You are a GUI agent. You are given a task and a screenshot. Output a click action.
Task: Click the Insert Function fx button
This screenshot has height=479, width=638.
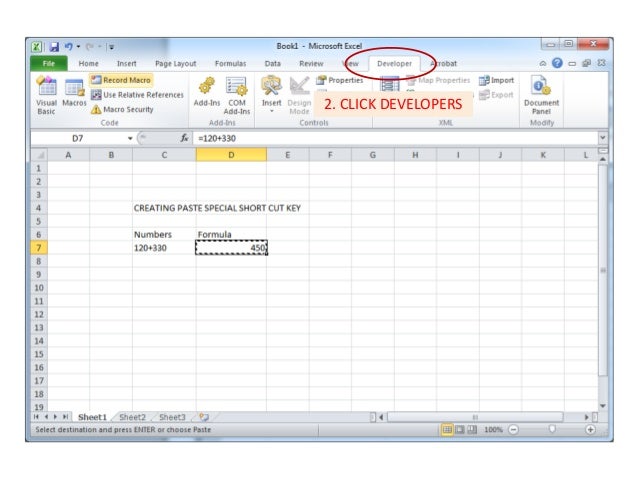(x=184, y=138)
